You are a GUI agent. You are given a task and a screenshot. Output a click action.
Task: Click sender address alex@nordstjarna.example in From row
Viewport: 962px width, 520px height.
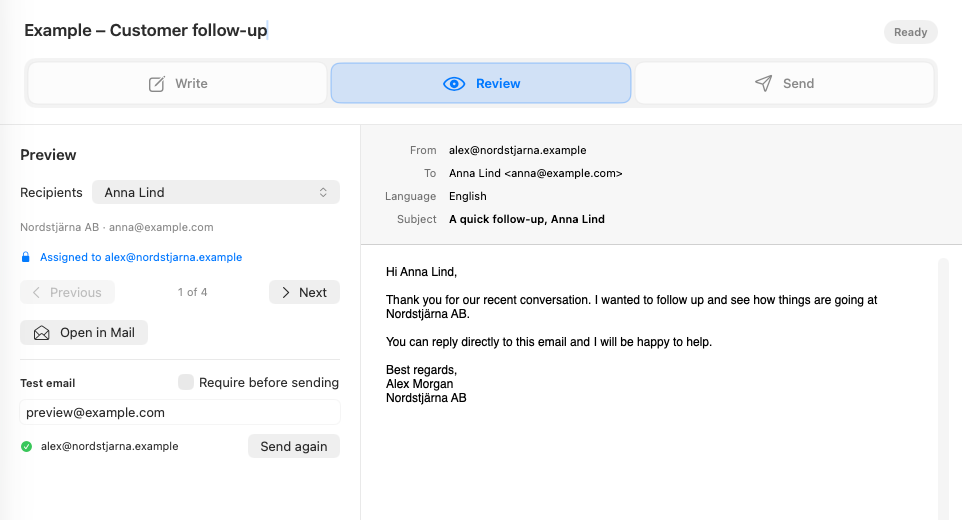[518, 150]
